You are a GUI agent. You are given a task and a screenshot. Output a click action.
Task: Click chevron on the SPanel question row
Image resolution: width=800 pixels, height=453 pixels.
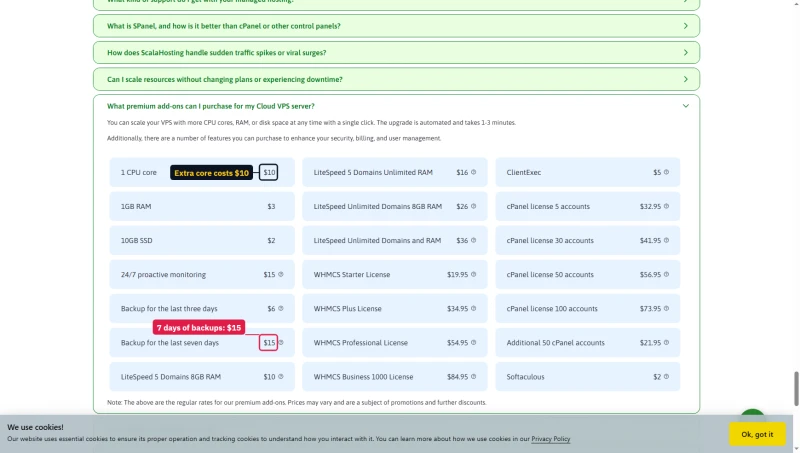686,26
